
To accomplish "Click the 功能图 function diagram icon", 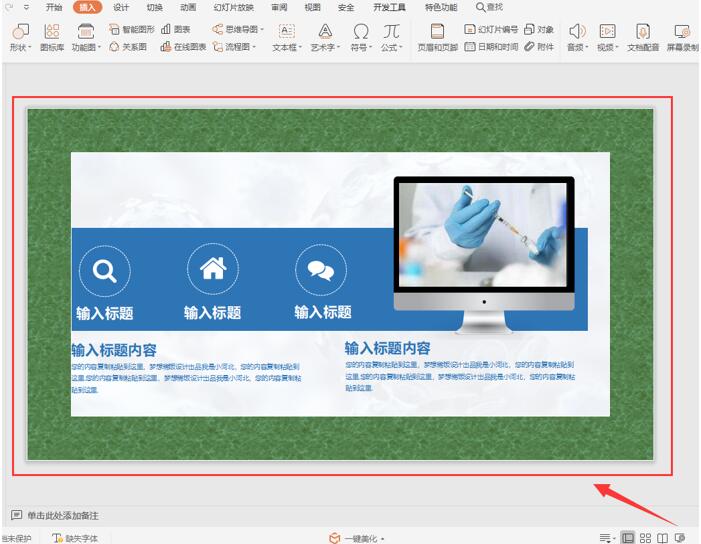I will tap(85, 32).
